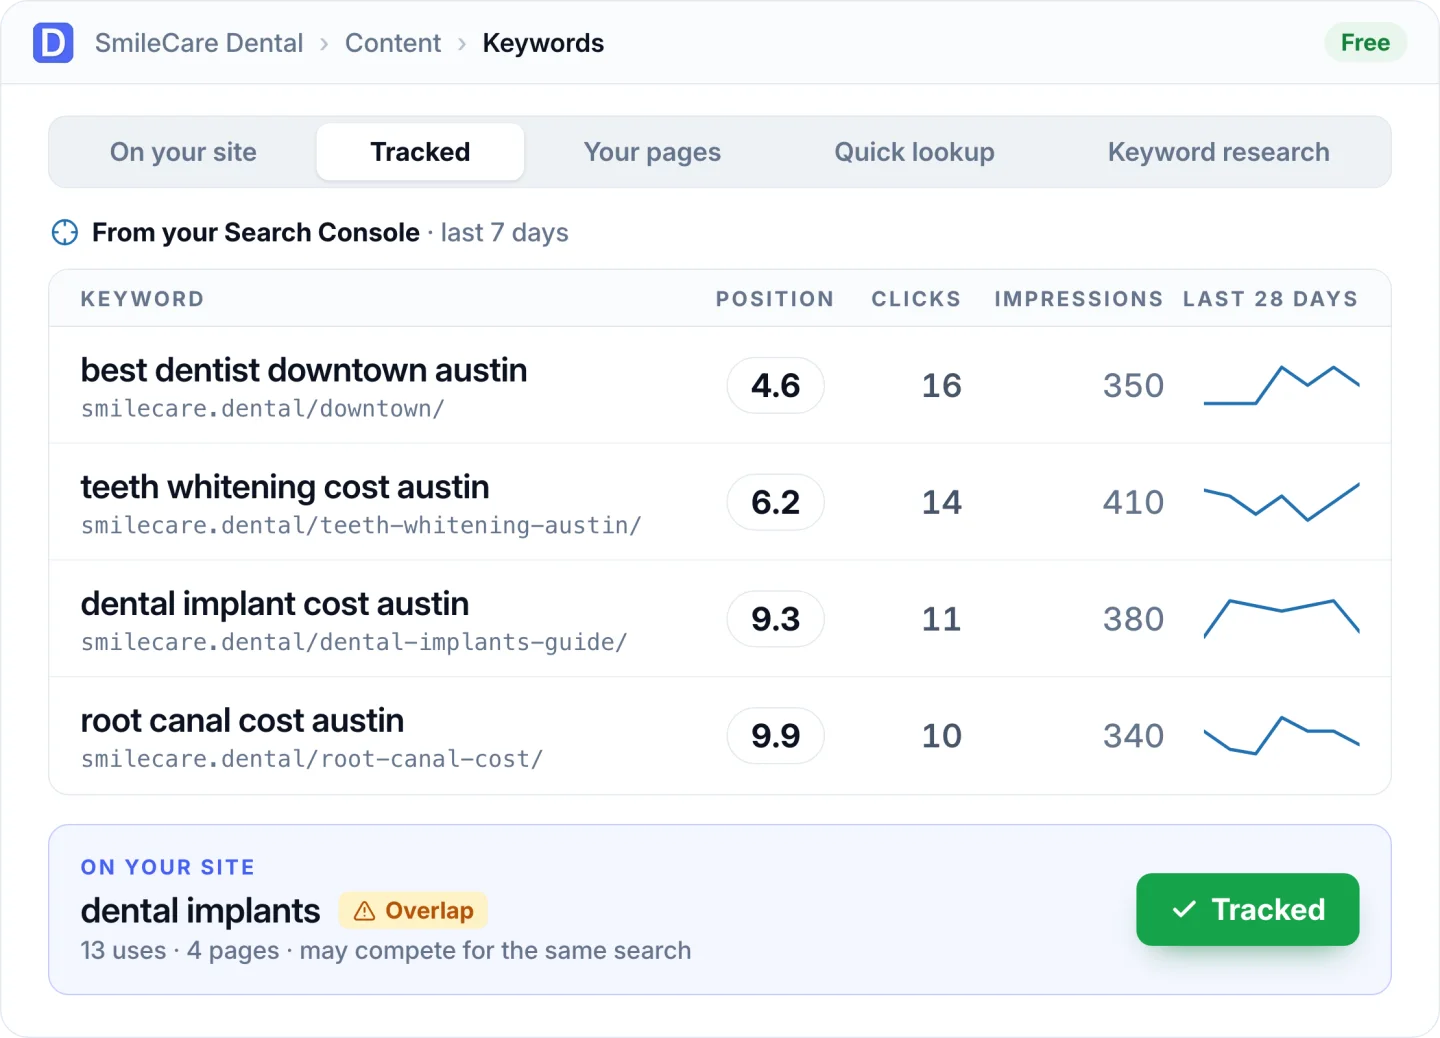Select the Tracked tab

tap(420, 152)
